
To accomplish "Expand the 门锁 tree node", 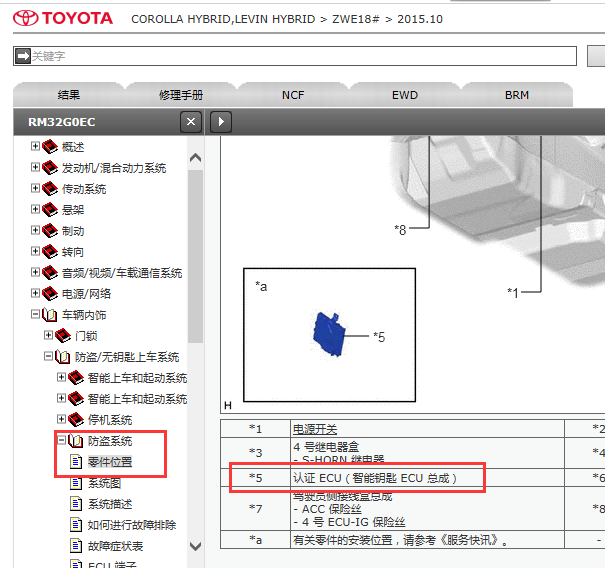I will tap(48, 335).
